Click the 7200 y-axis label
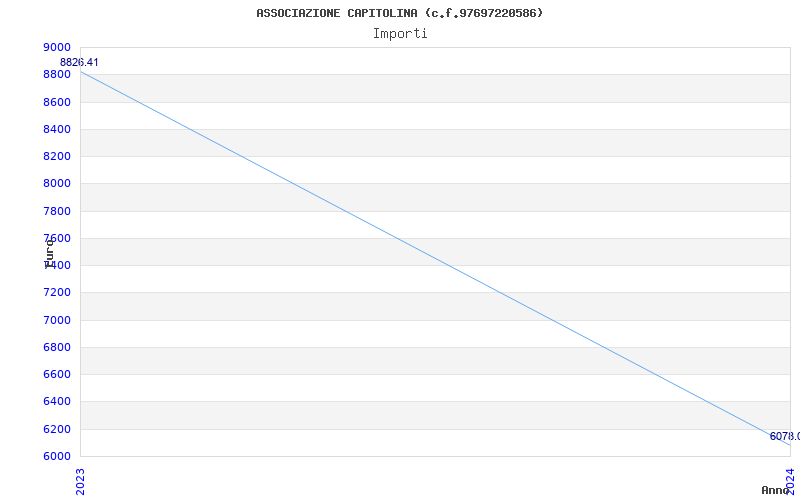Viewport: 800px width, 500px height. (x=57, y=293)
